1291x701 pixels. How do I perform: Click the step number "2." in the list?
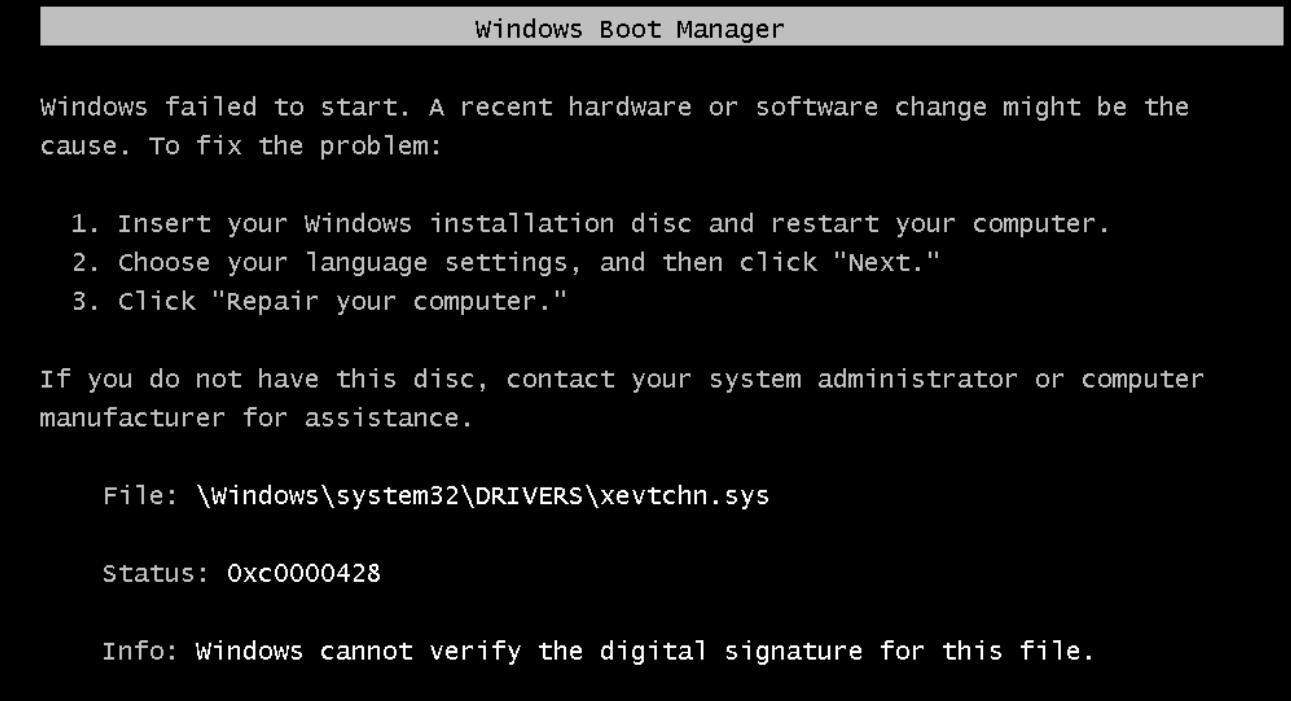(85, 264)
